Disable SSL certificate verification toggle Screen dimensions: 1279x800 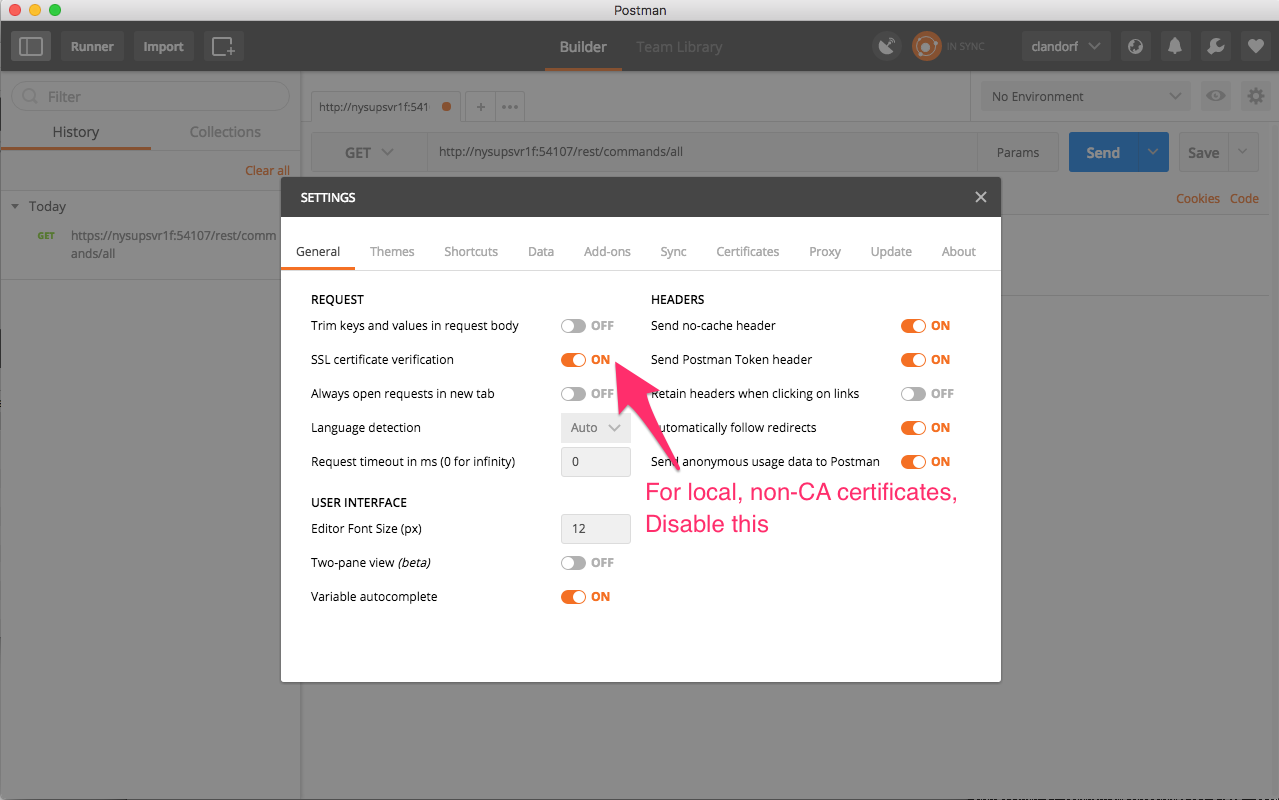tap(573, 360)
